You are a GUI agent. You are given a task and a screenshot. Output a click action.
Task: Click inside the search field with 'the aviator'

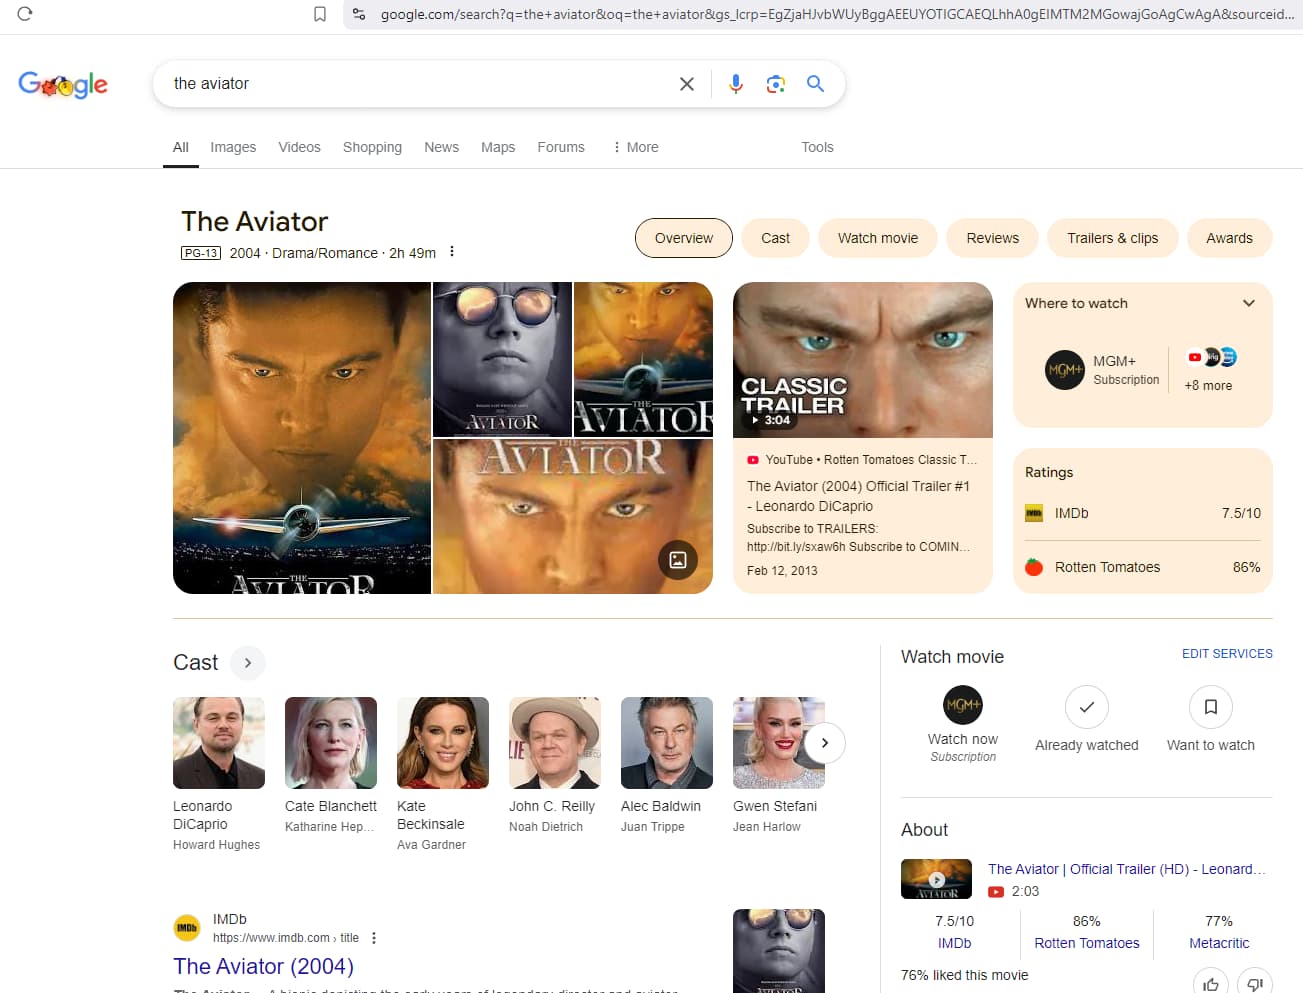420,84
